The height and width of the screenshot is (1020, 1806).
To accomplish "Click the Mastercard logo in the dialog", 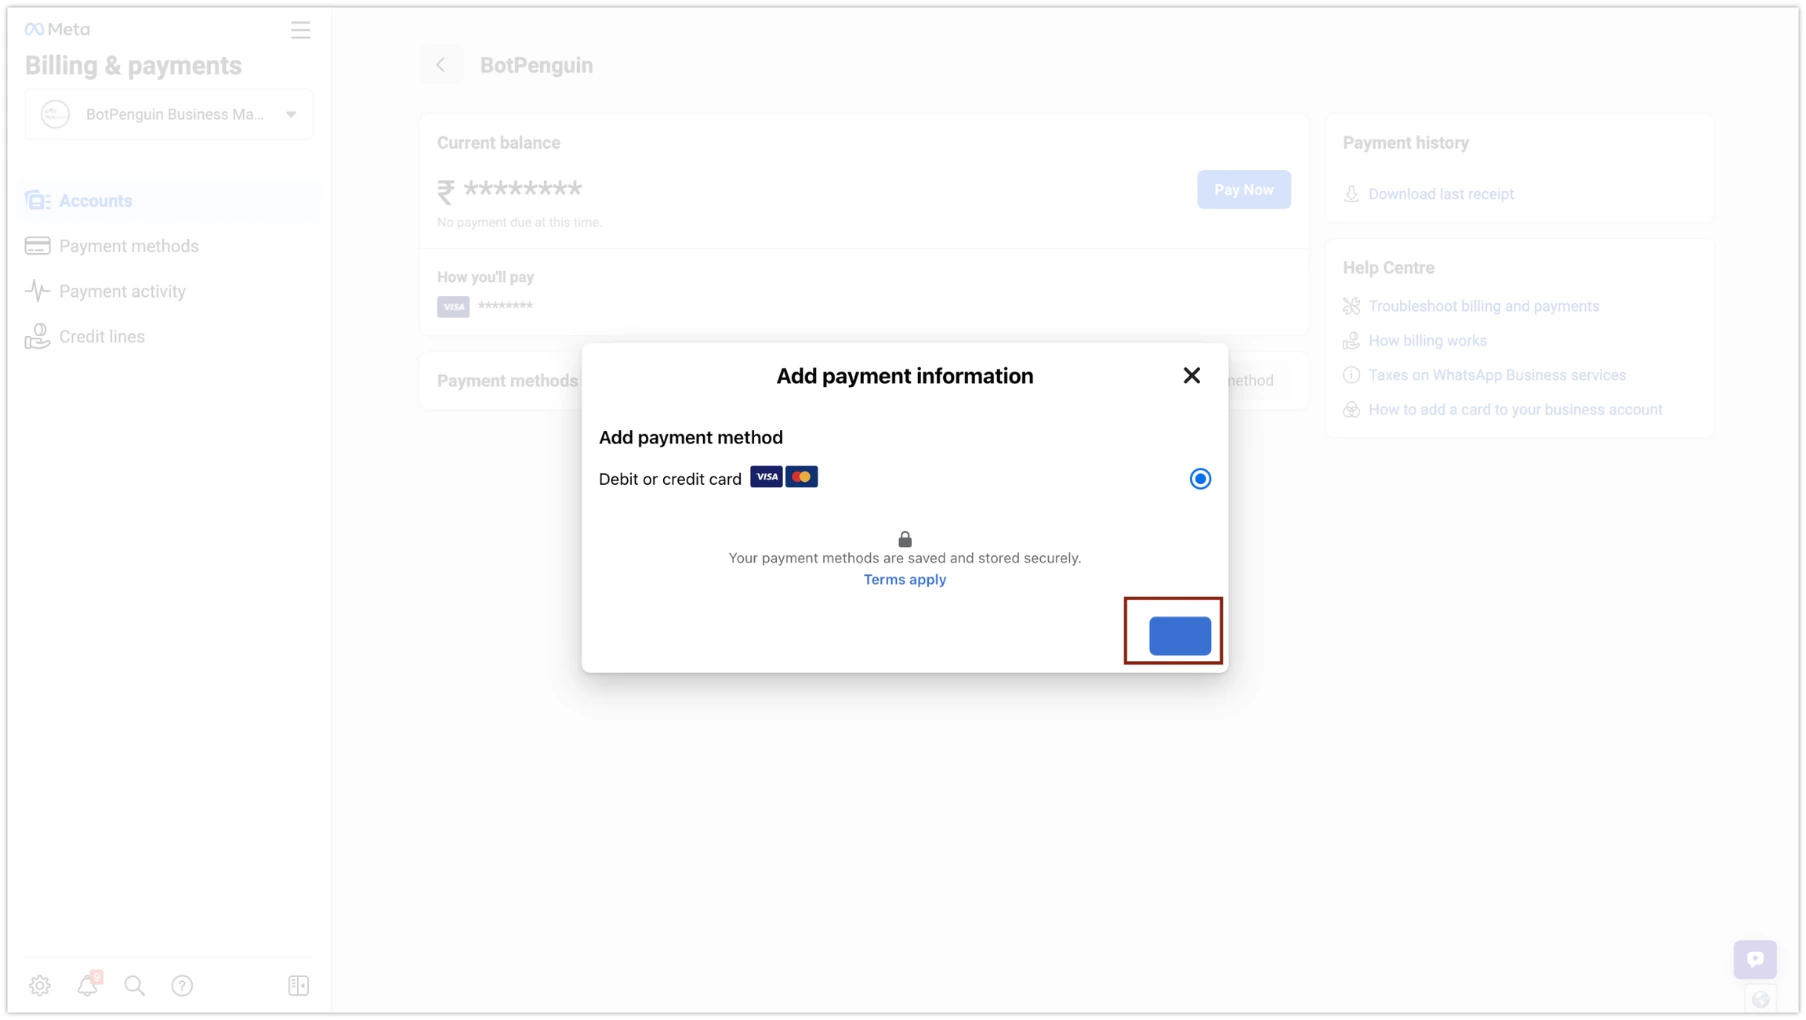I will coord(801,477).
